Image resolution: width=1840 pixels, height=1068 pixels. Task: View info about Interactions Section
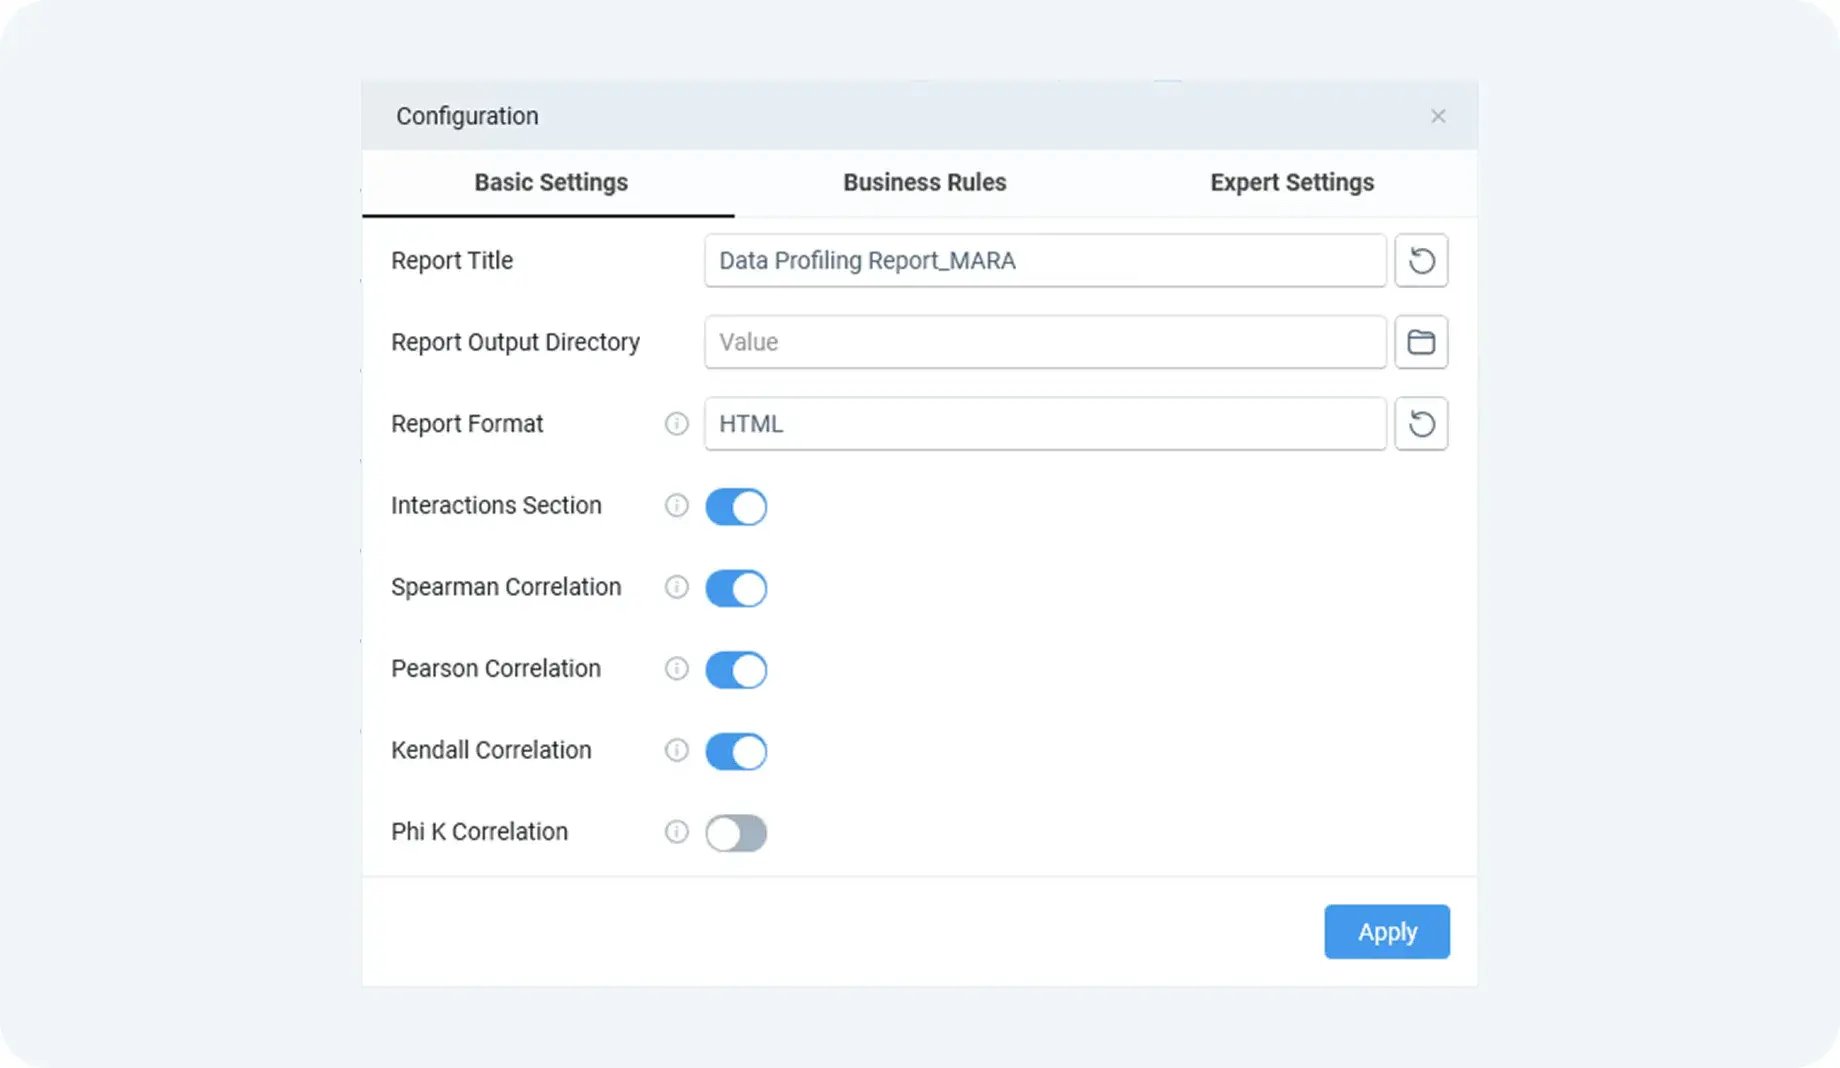(x=677, y=506)
